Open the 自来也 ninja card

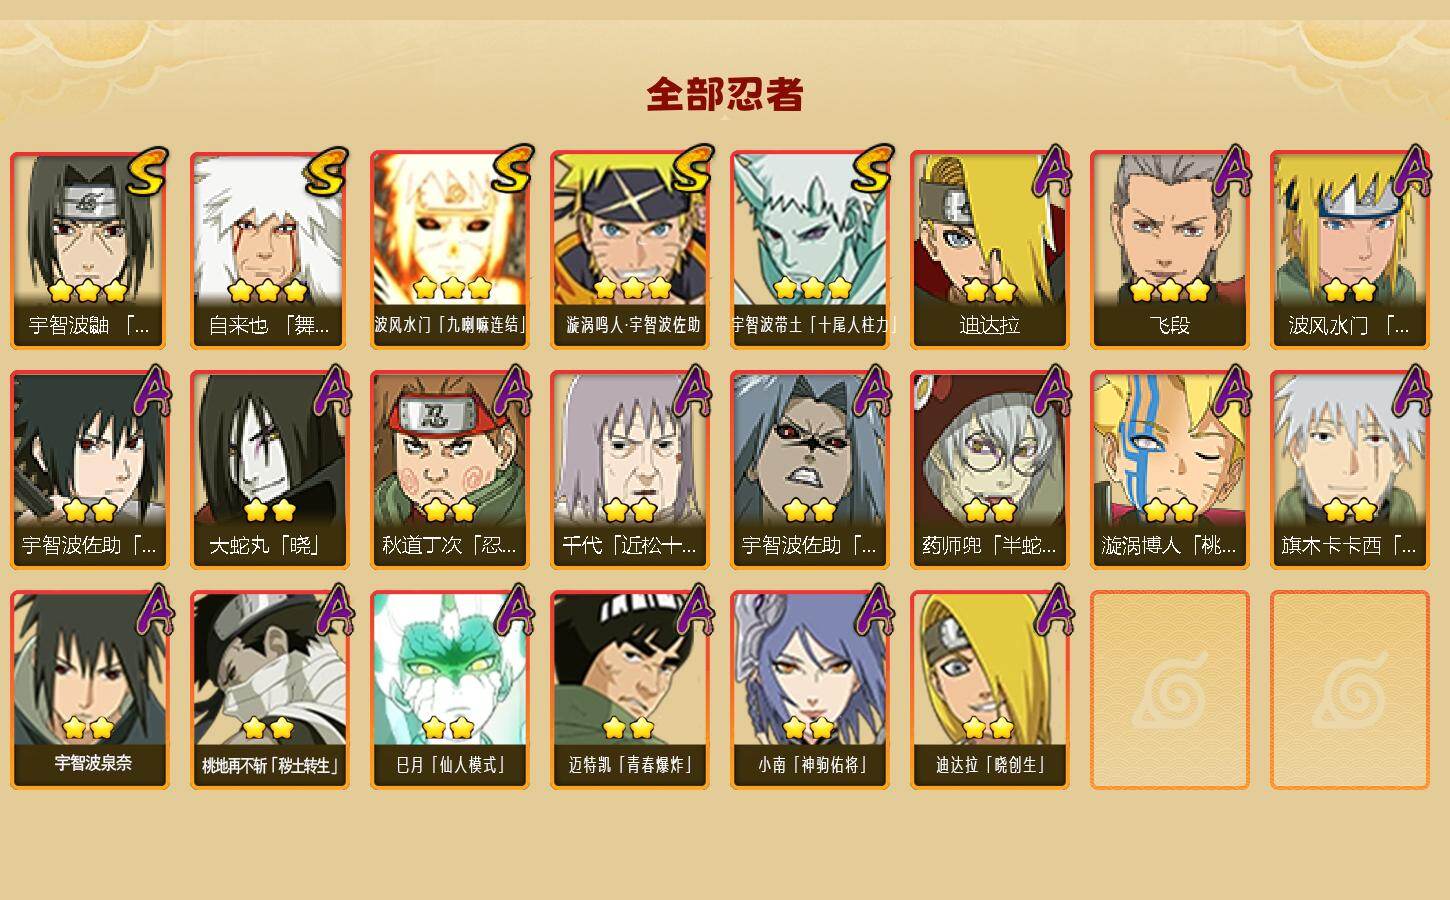pyautogui.click(x=269, y=250)
